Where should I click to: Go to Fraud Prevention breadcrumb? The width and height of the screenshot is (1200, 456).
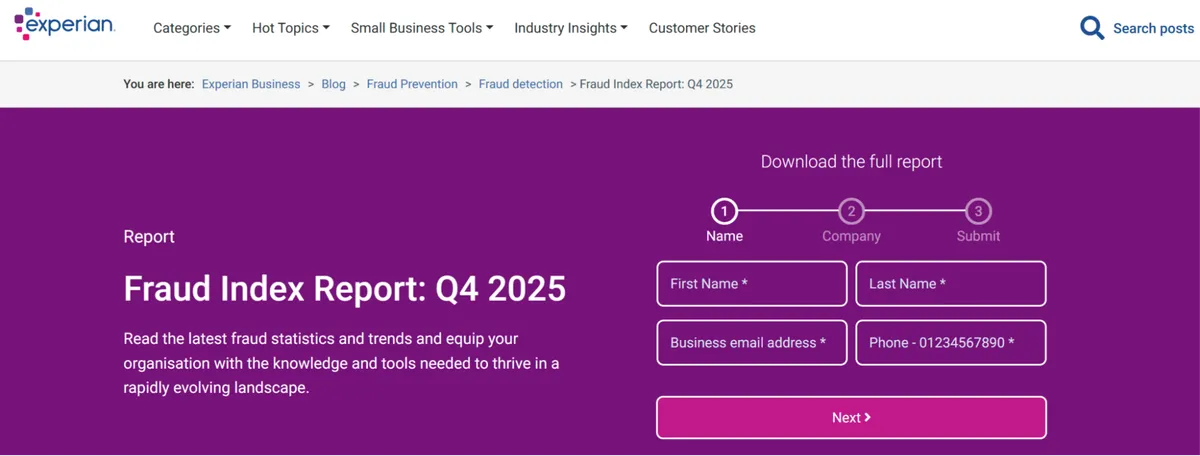(x=412, y=84)
